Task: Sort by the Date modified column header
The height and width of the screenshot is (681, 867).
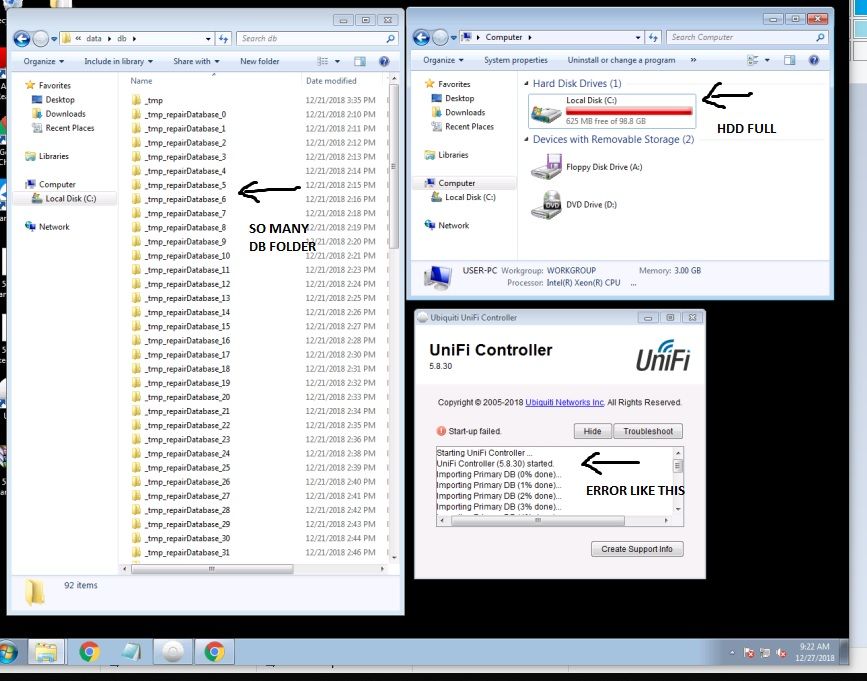Action: coord(331,81)
